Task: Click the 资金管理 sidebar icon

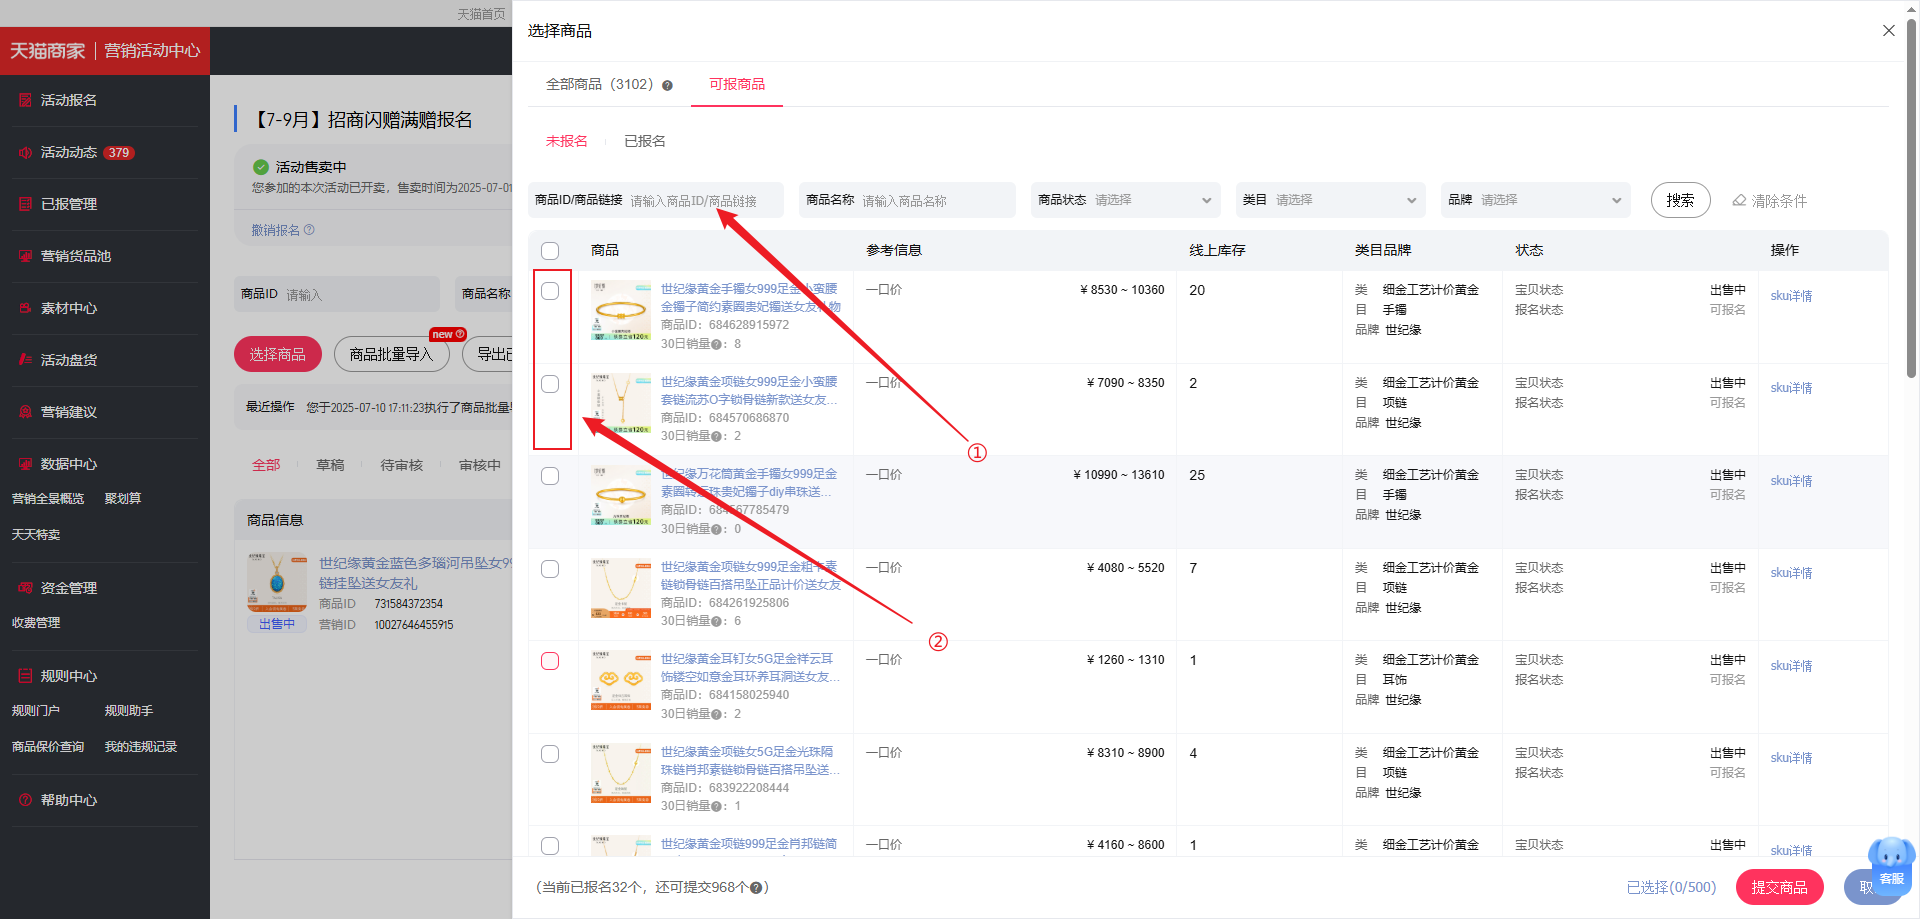Action: pyautogui.click(x=26, y=588)
